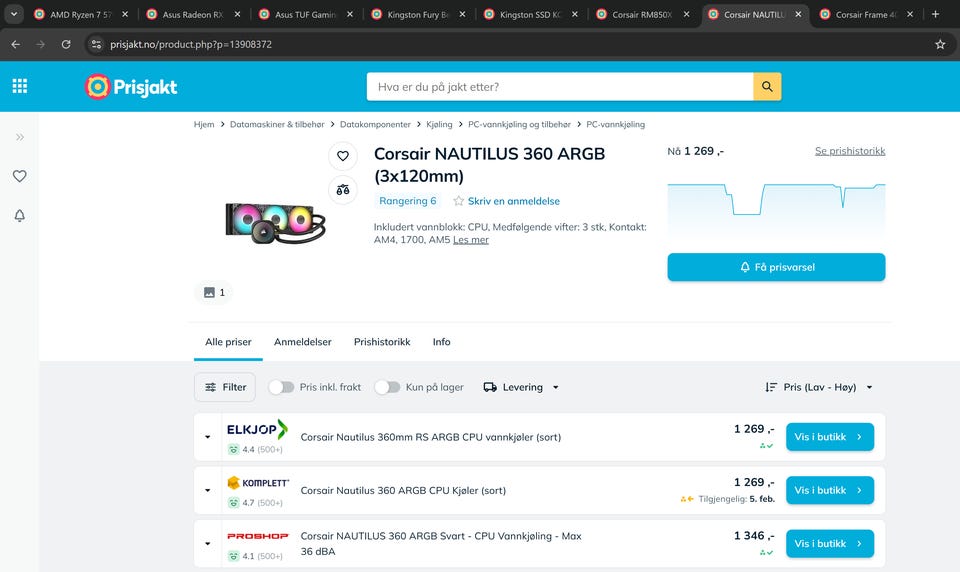Close the AMD Ryzen 7 tab
960x572 pixels.
[125, 14]
